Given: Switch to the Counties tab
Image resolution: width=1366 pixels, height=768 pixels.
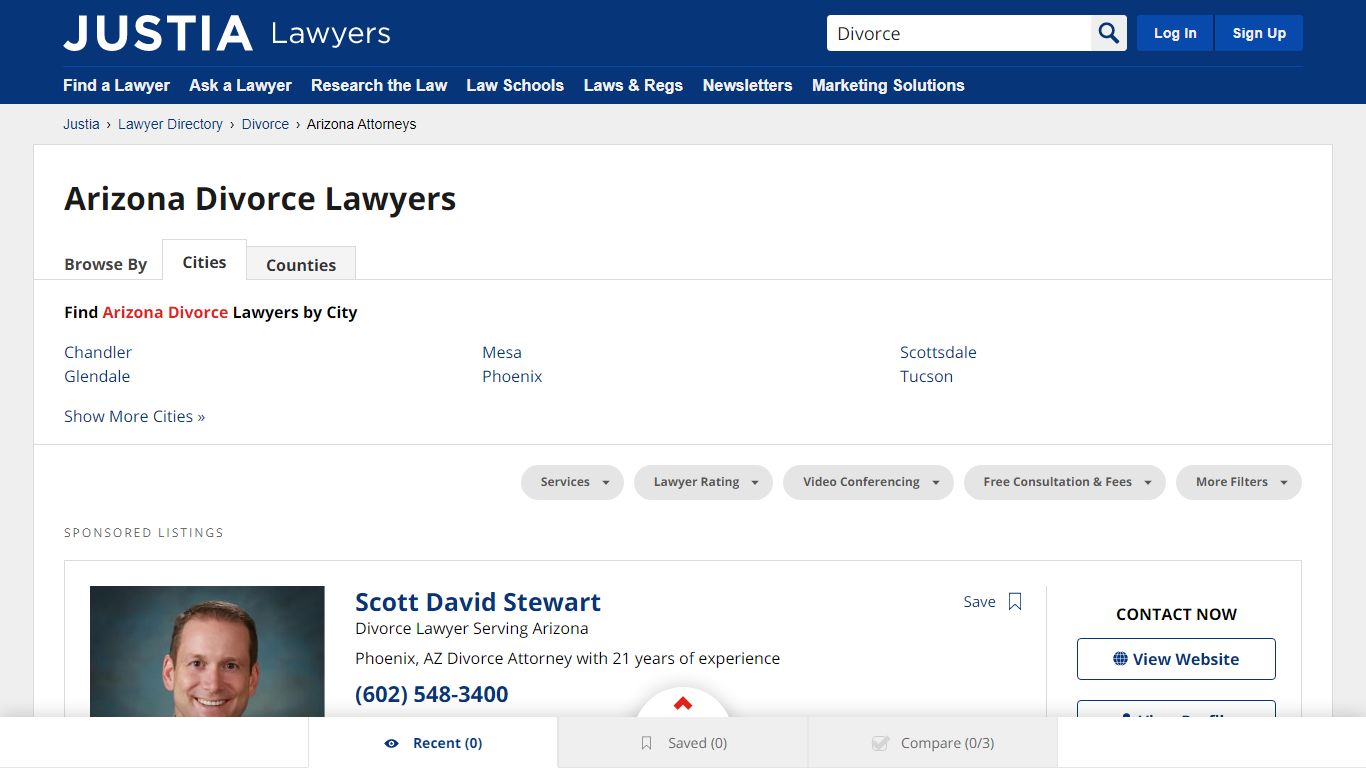Looking at the screenshot, I should 301,264.
